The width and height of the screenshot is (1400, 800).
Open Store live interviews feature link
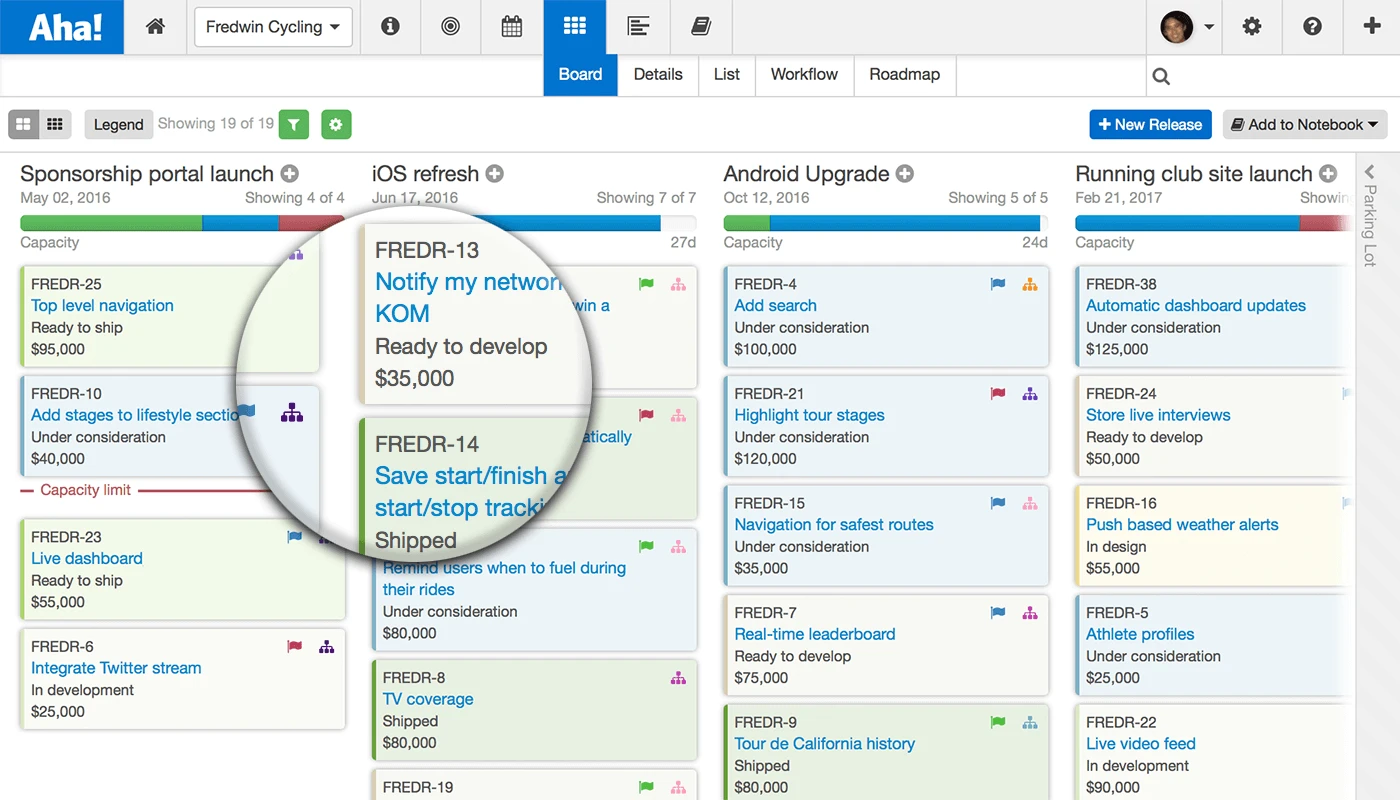tap(1158, 415)
